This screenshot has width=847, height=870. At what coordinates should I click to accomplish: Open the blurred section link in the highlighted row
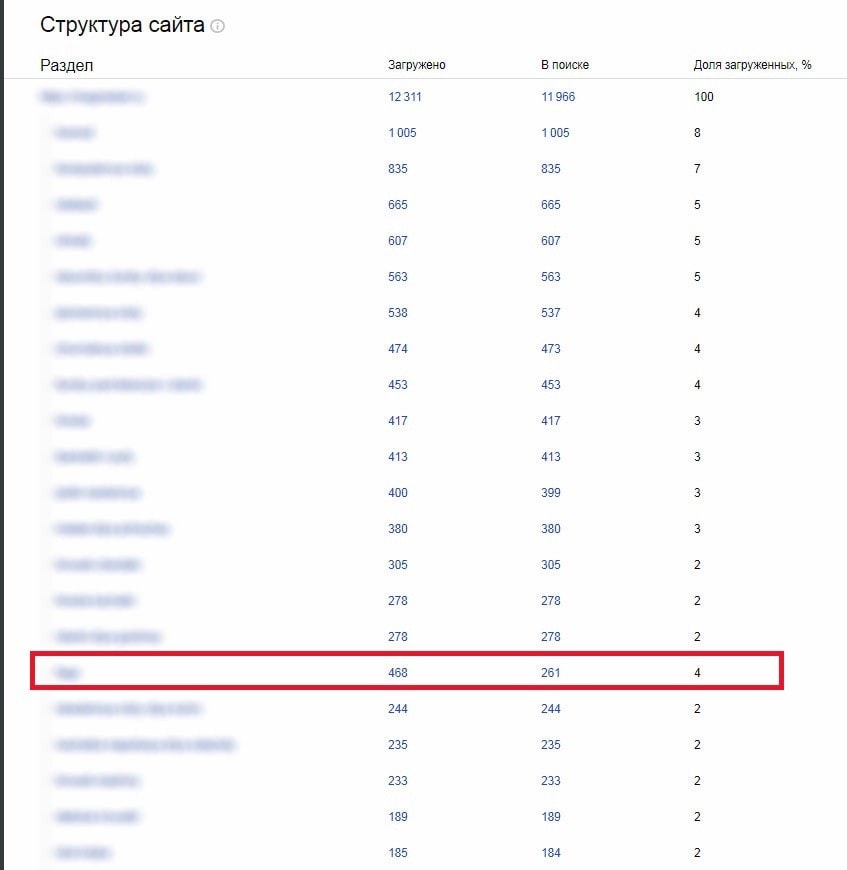pos(68,673)
